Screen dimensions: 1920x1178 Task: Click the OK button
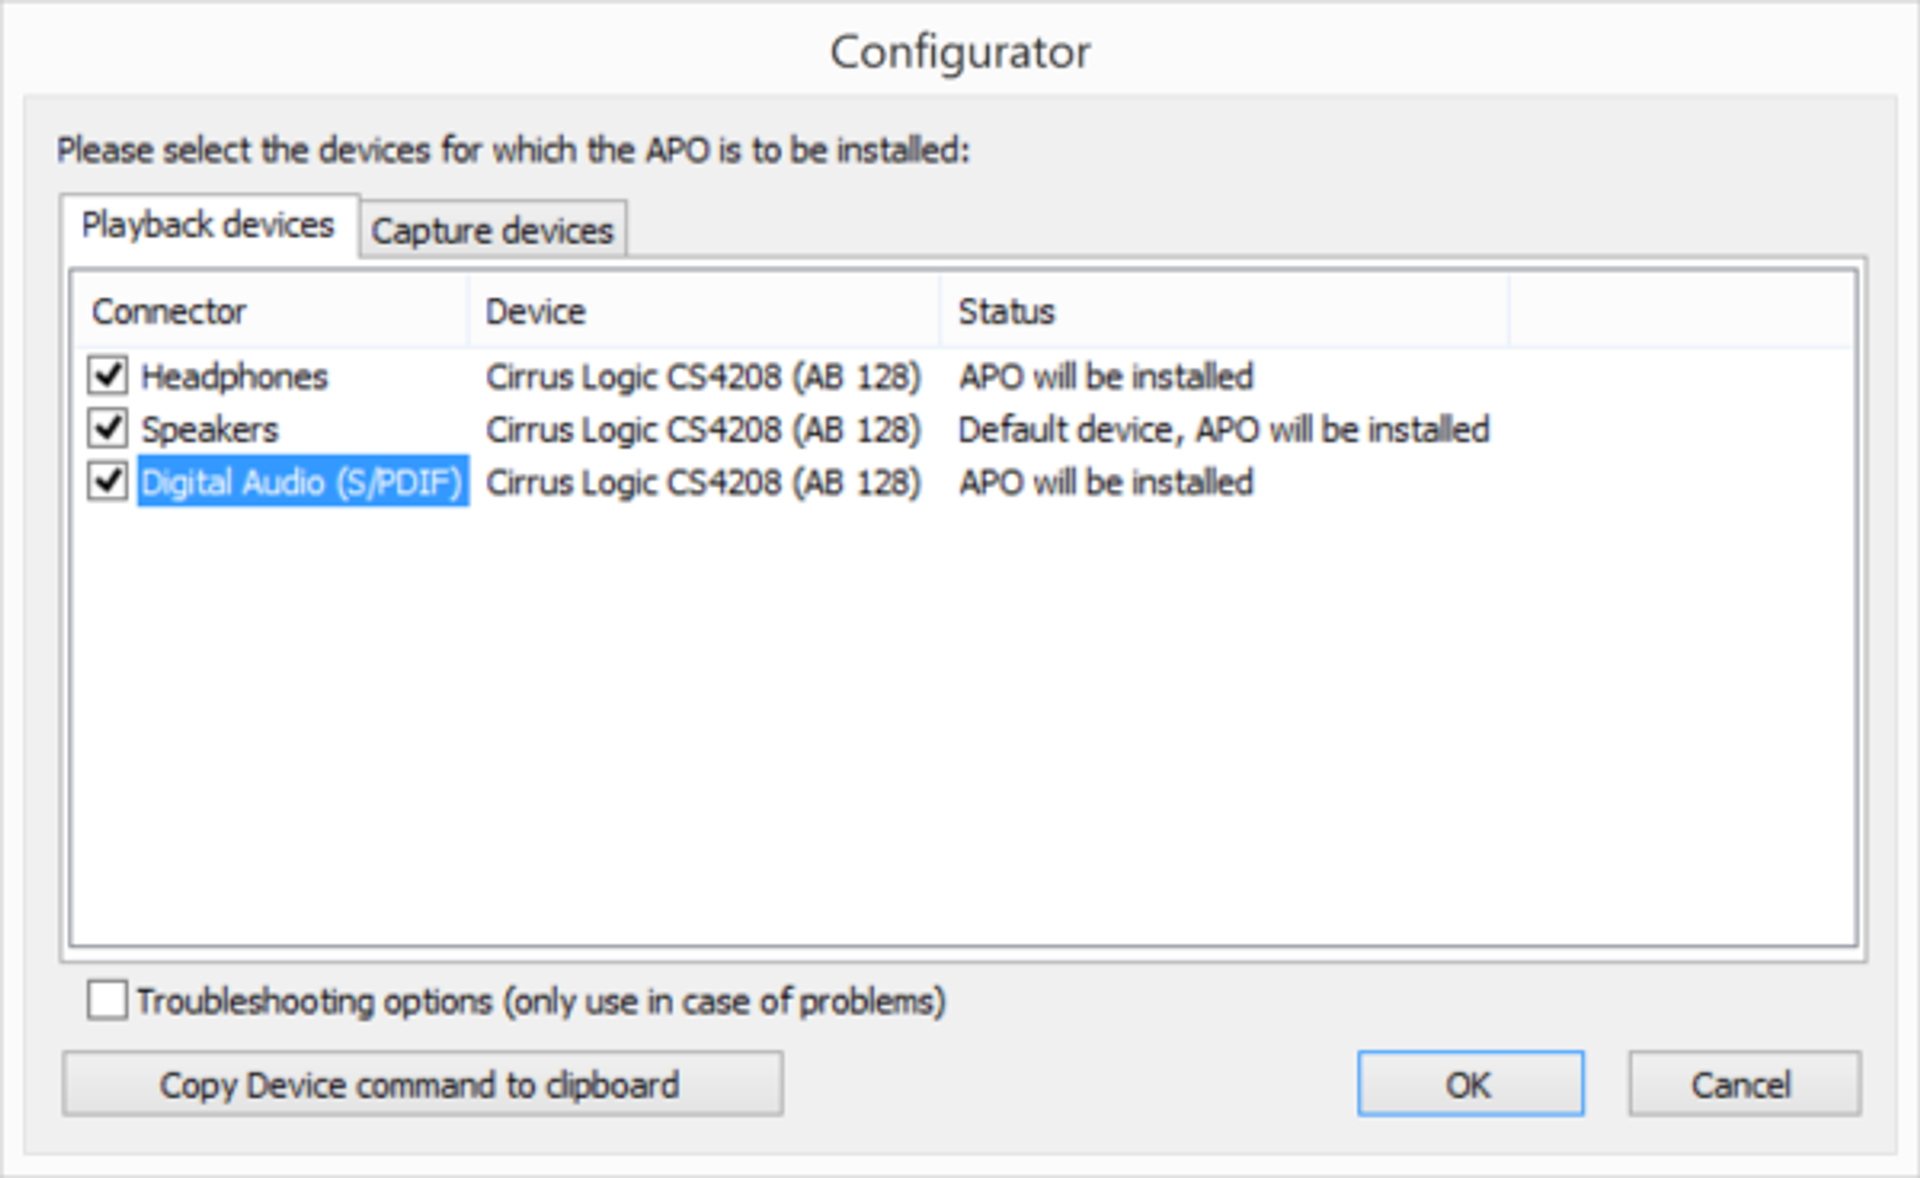click(1470, 1084)
